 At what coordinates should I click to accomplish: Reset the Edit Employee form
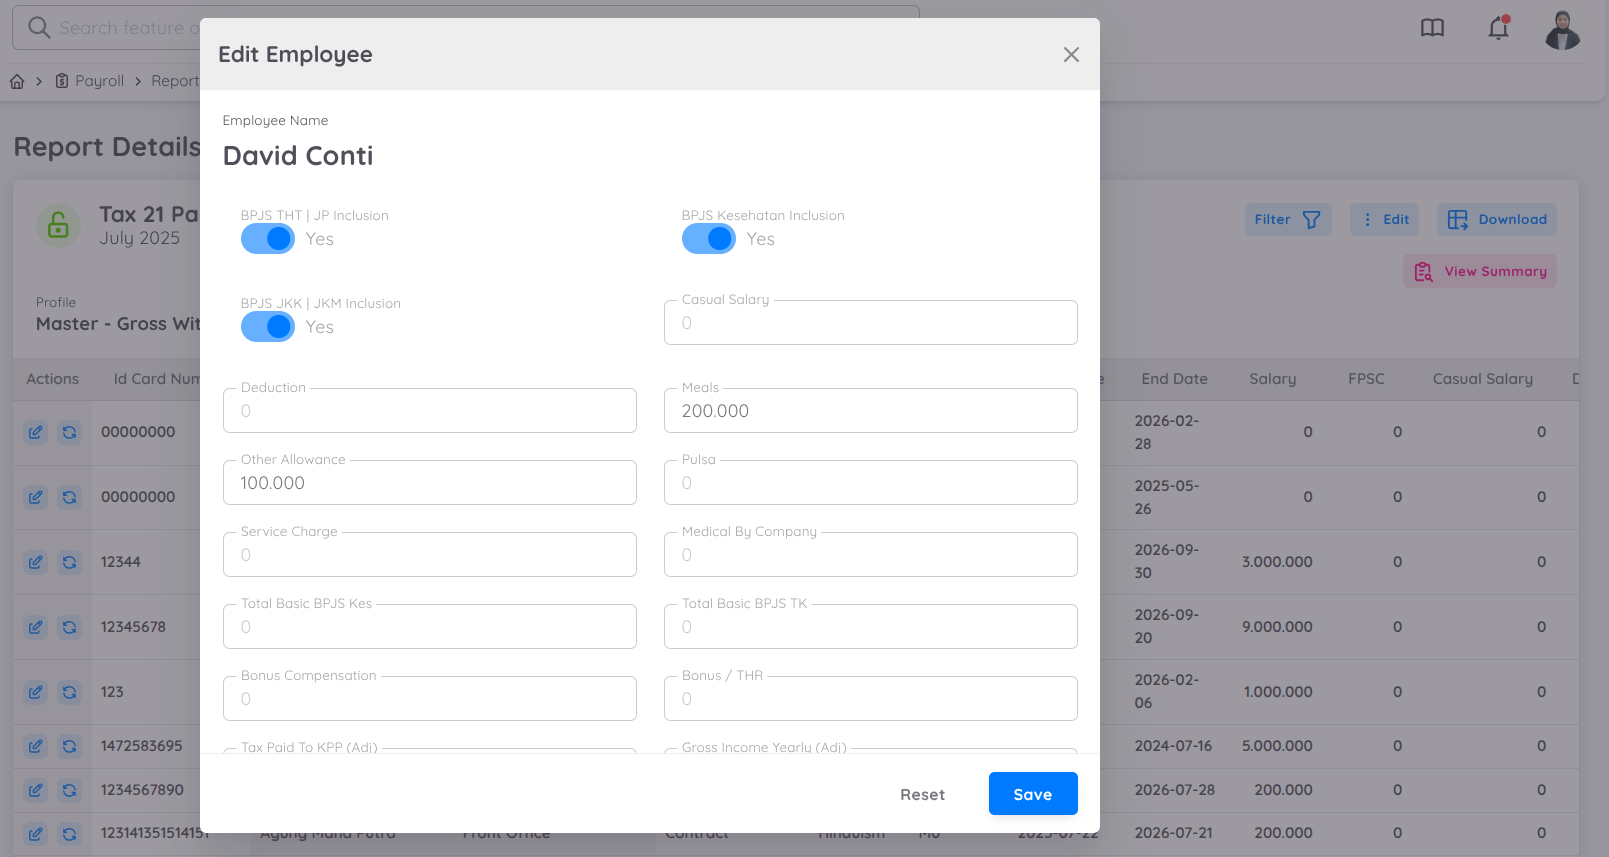point(922,794)
